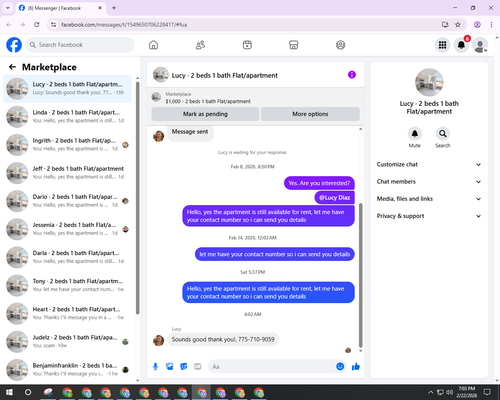
Task: Click the 'Message sent' bubble
Action: 190,132
